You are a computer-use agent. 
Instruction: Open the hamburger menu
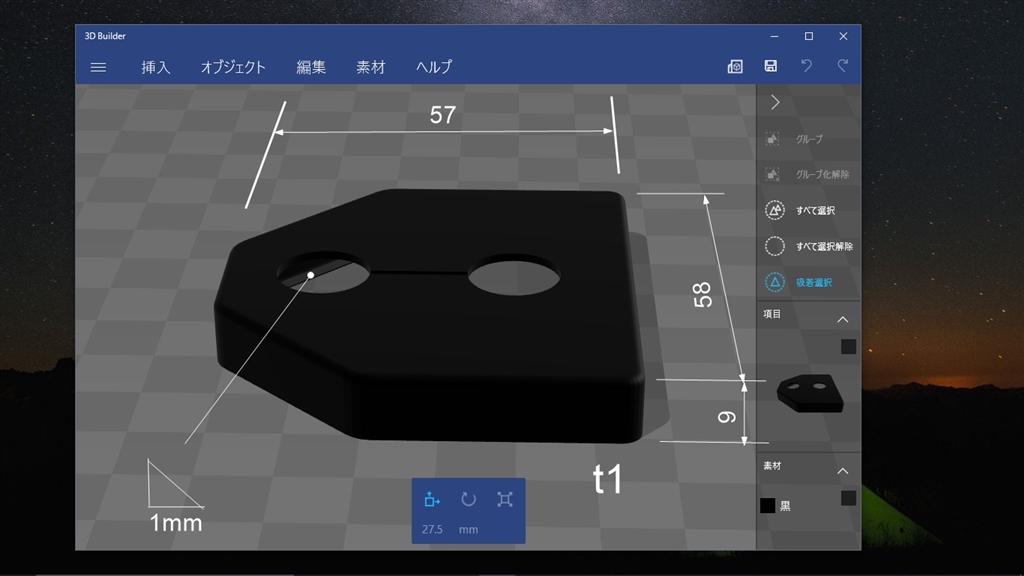(98, 67)
